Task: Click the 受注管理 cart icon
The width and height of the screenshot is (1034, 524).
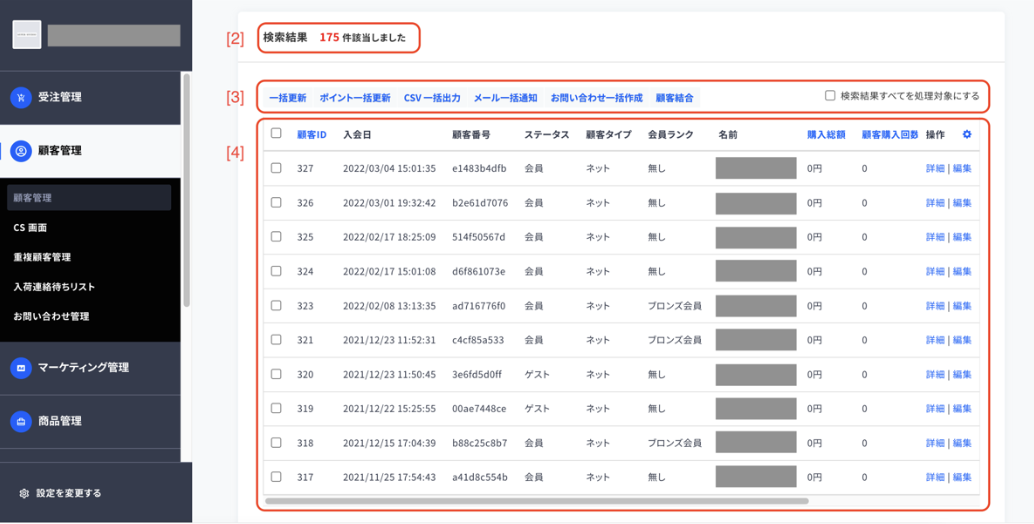Action: click(21, 98)
